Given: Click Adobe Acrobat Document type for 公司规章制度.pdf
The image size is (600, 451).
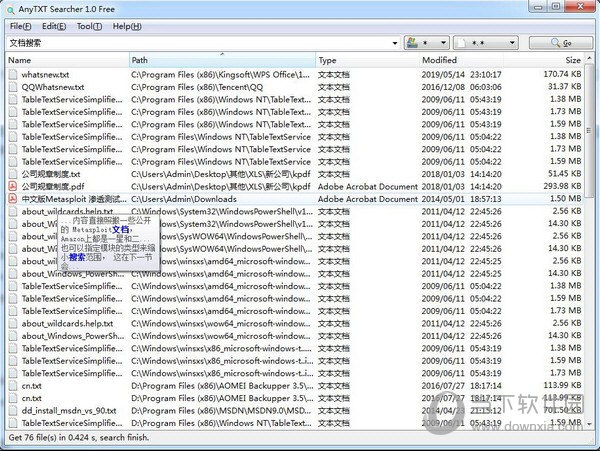Looking at the screenshot, I should 367,187.
